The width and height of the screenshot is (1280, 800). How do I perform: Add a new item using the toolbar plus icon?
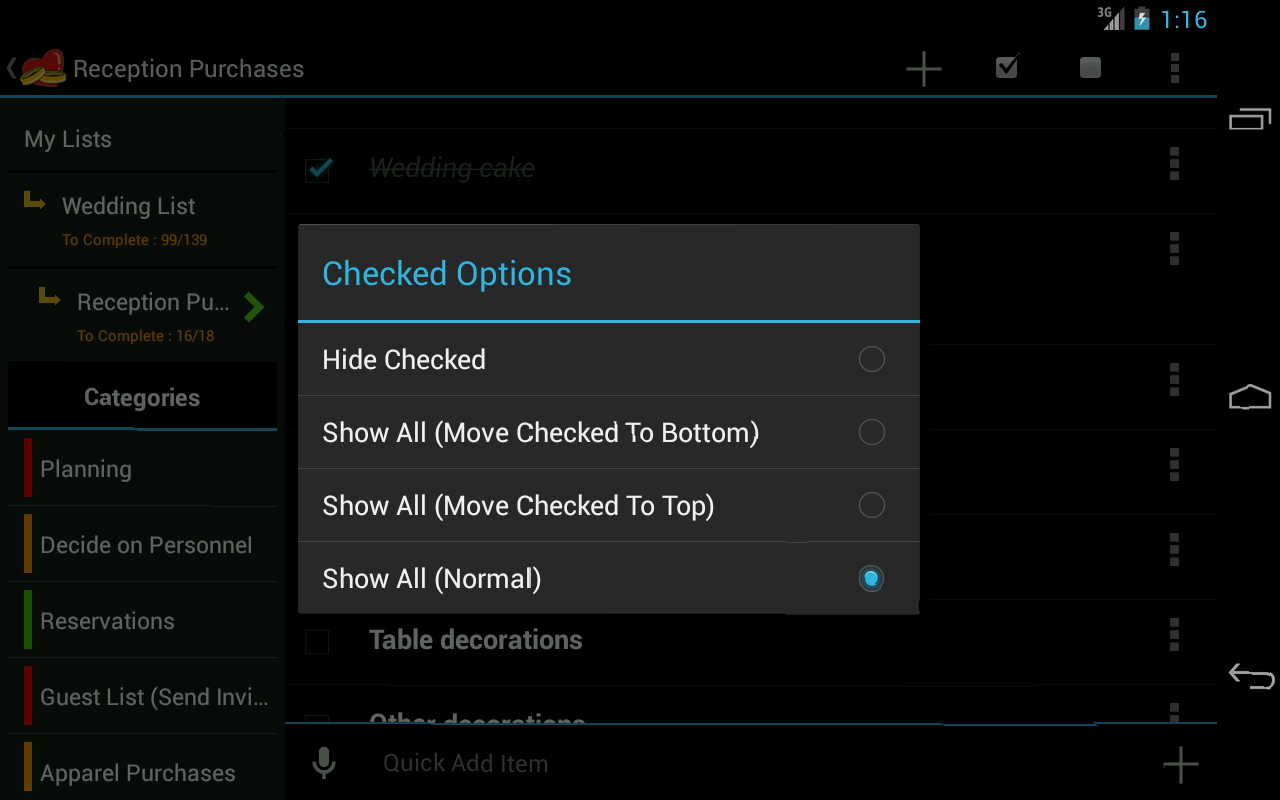(x=923, y=68)
